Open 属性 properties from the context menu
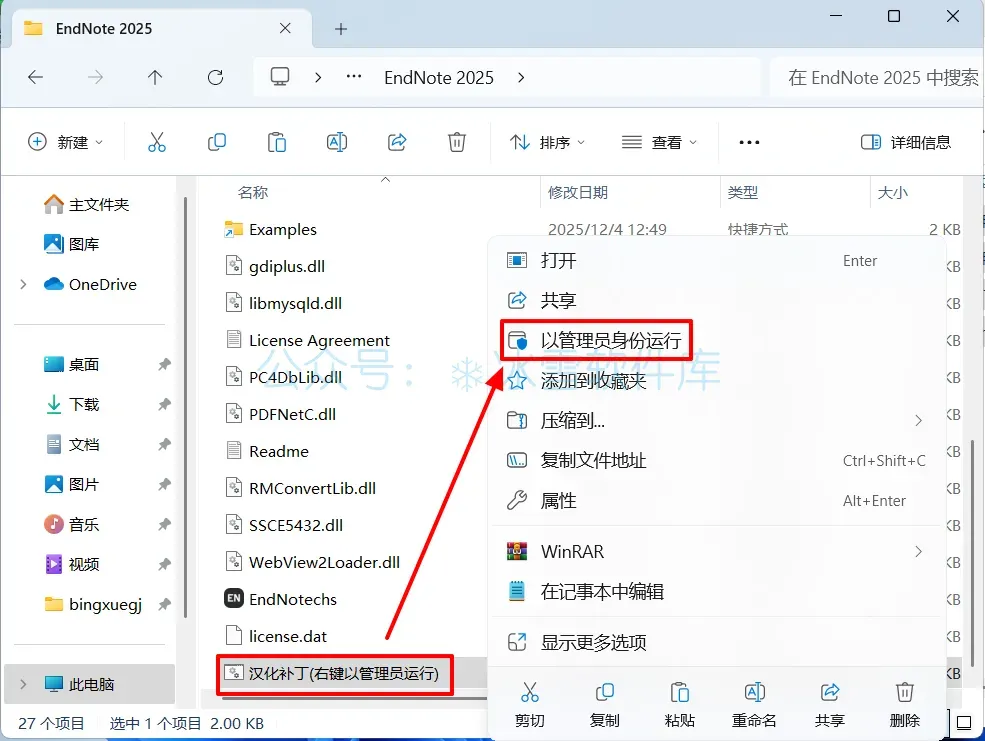The height and width of the screenshot is (741, 985). point(717,500)
